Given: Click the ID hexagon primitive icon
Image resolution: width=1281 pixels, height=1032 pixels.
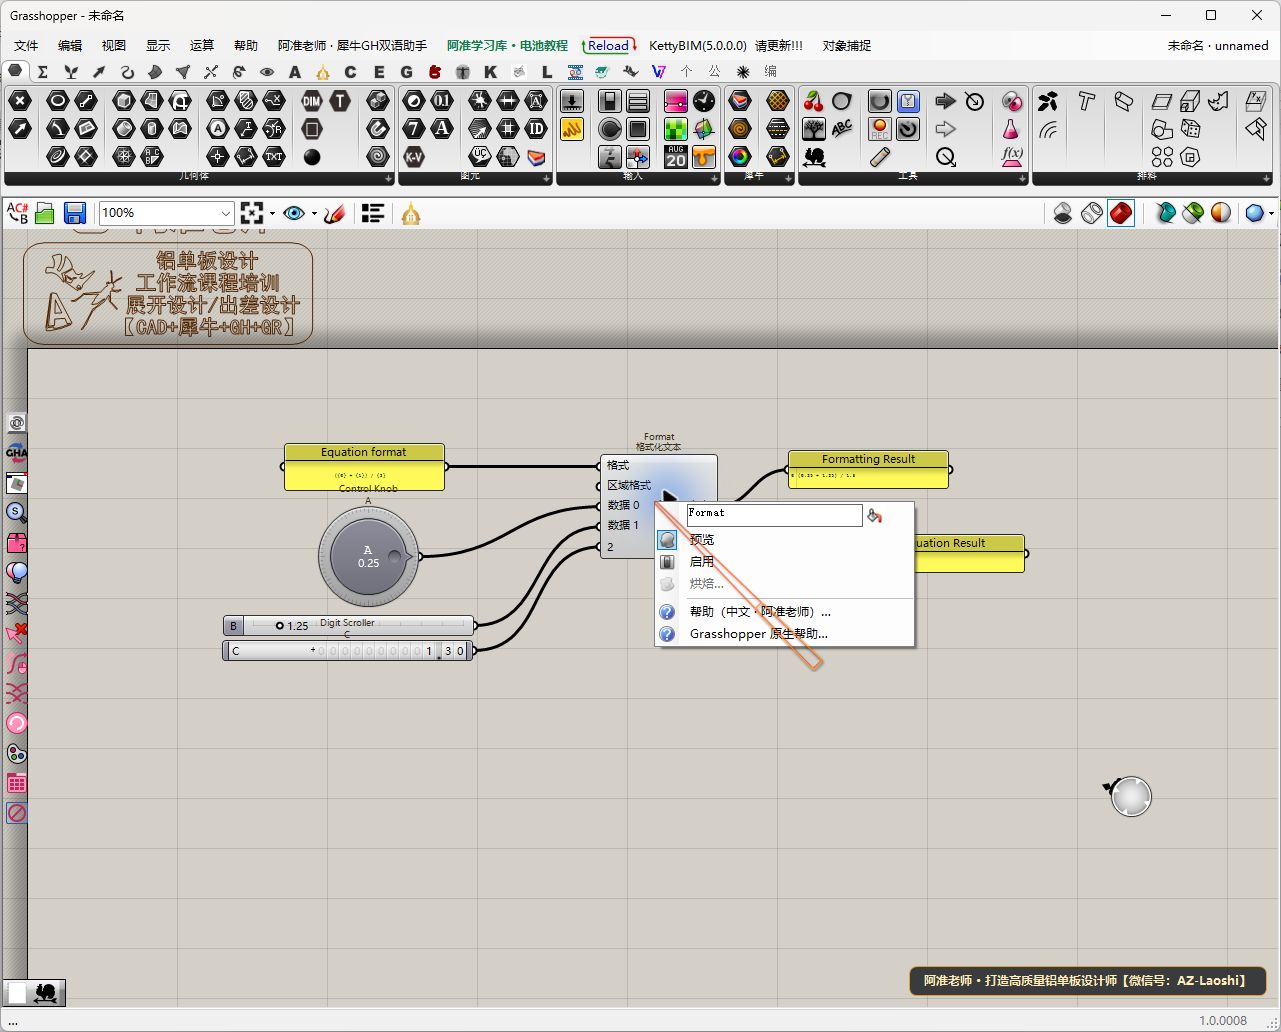Looking at the screenshot, I should point(536,129).
